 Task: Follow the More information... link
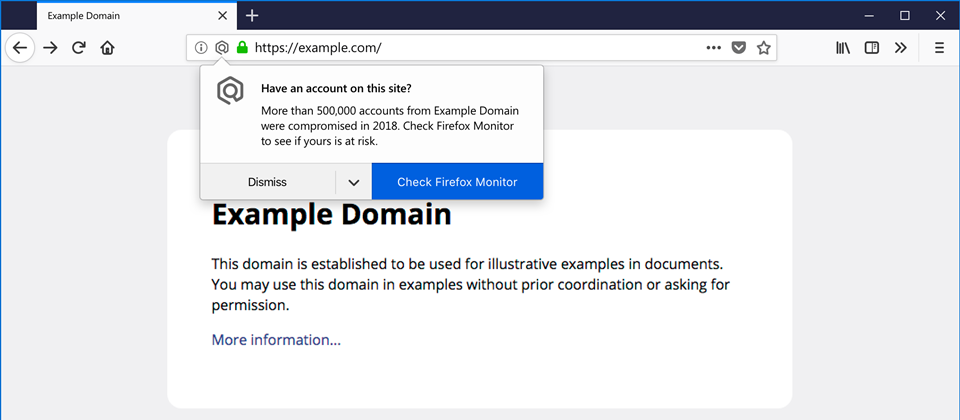[x=276, y=340]
